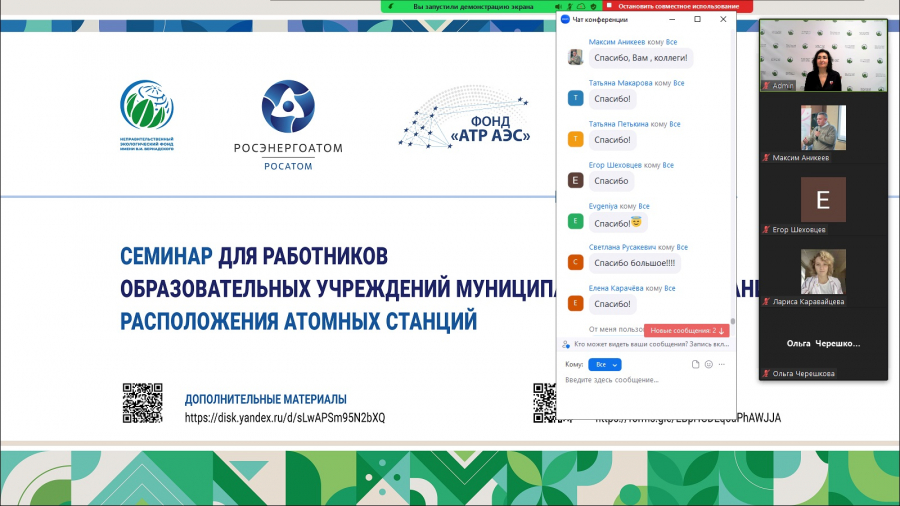Open the emoji picker in chat
This screenshot has height=506, width=900.
pos(709,364)
